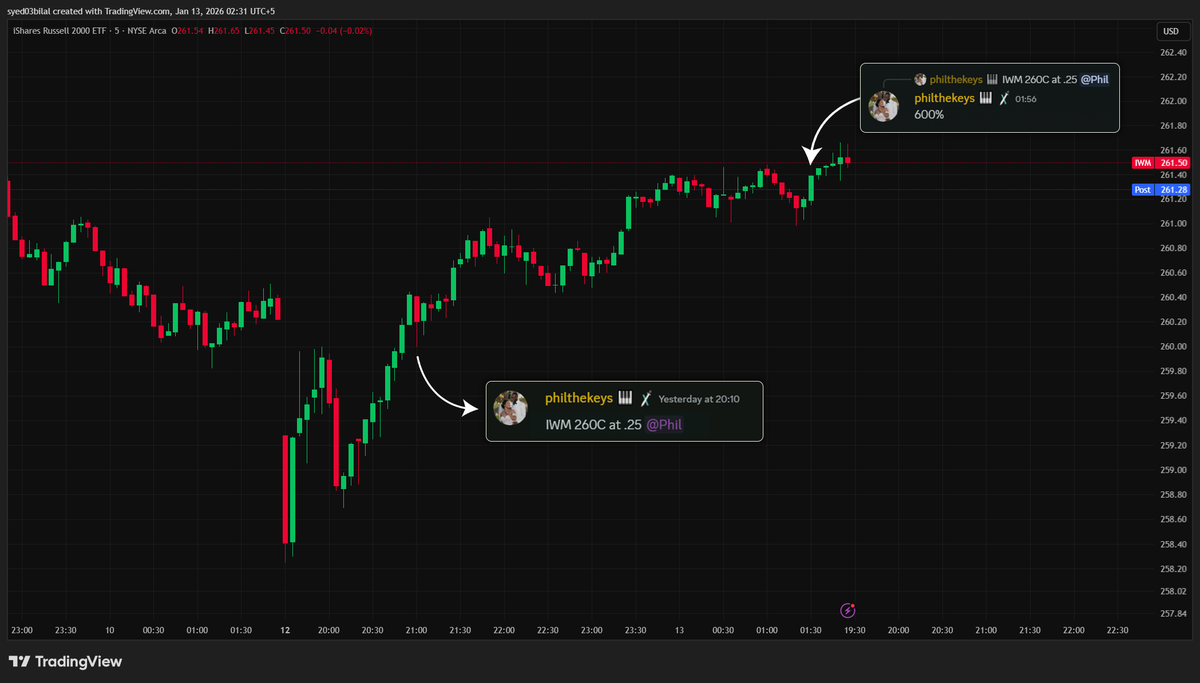Select the blue Post 261.28 price label

[x=1161, y=189]
